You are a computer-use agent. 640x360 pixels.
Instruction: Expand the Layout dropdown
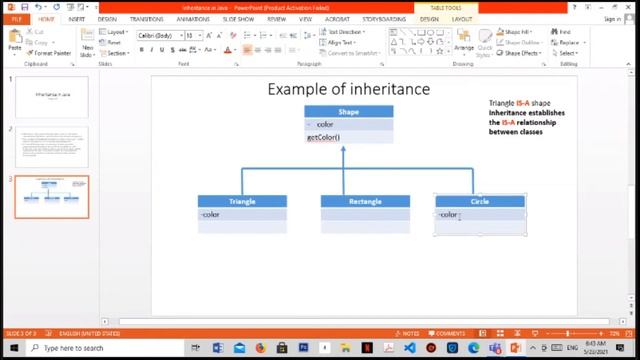pos(114,32)
